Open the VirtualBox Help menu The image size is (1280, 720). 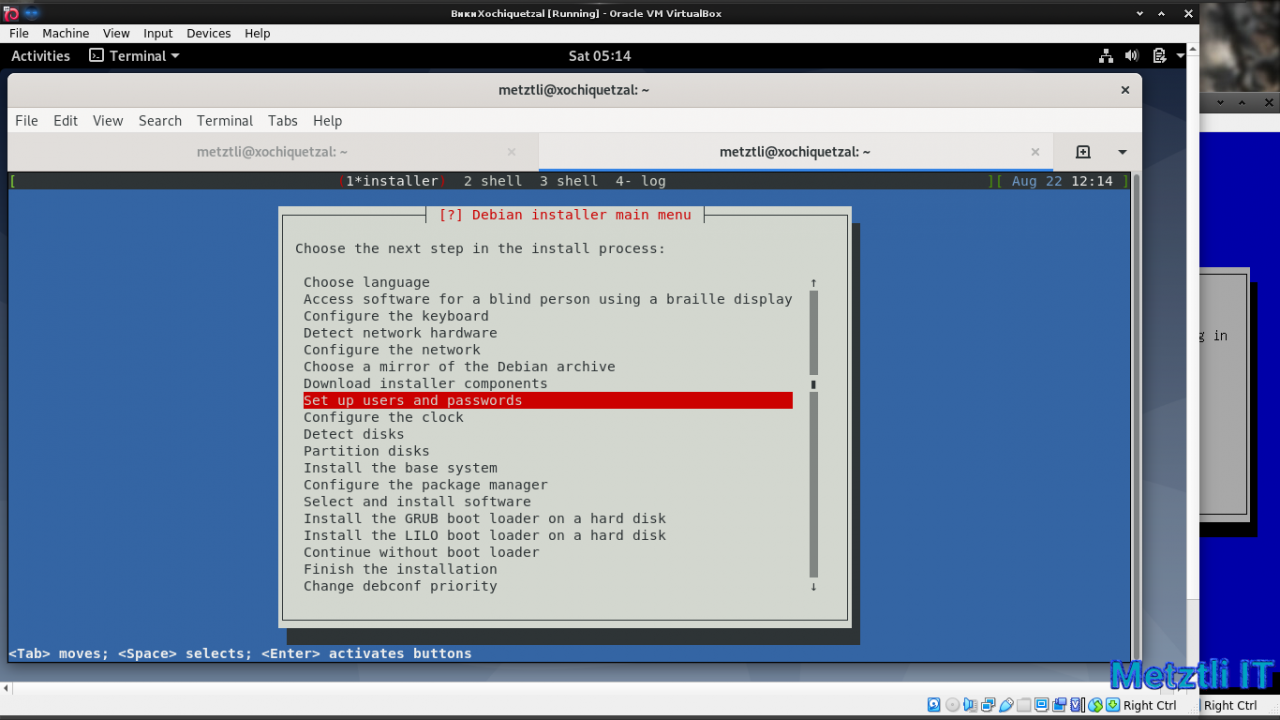pyautogui.click(x=257, y=33)
